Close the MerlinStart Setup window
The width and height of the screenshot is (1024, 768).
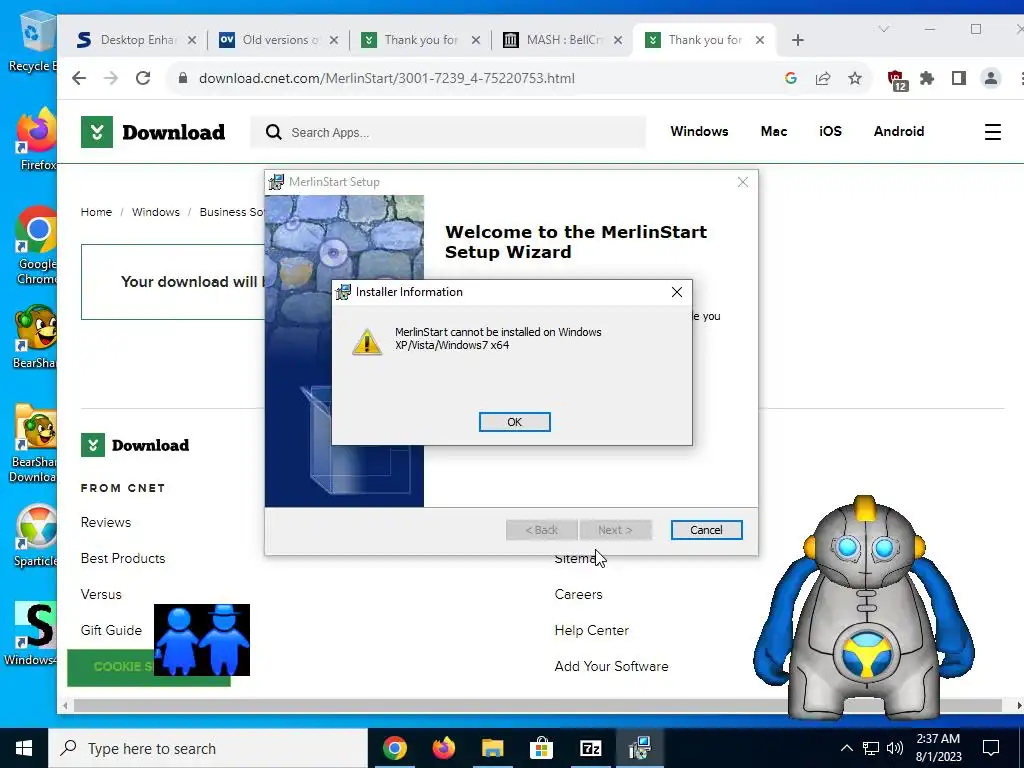click(743, 182)
